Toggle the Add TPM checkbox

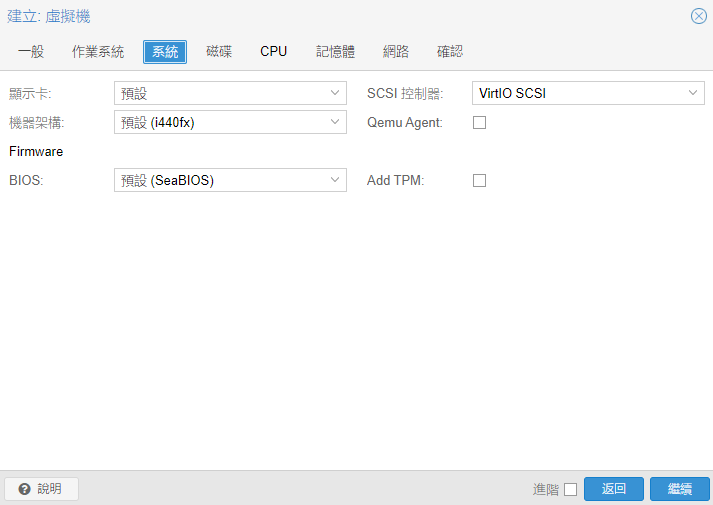coord(479,181)
